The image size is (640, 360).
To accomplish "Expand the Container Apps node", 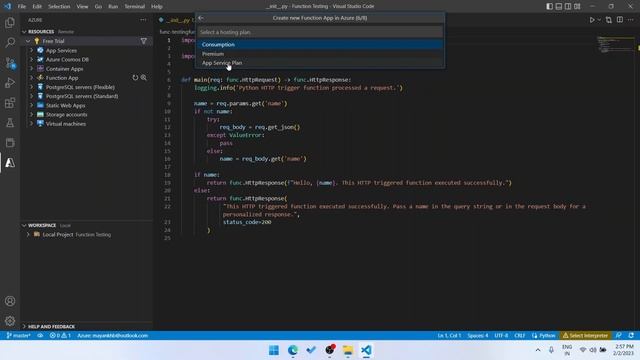I will 31,69.
